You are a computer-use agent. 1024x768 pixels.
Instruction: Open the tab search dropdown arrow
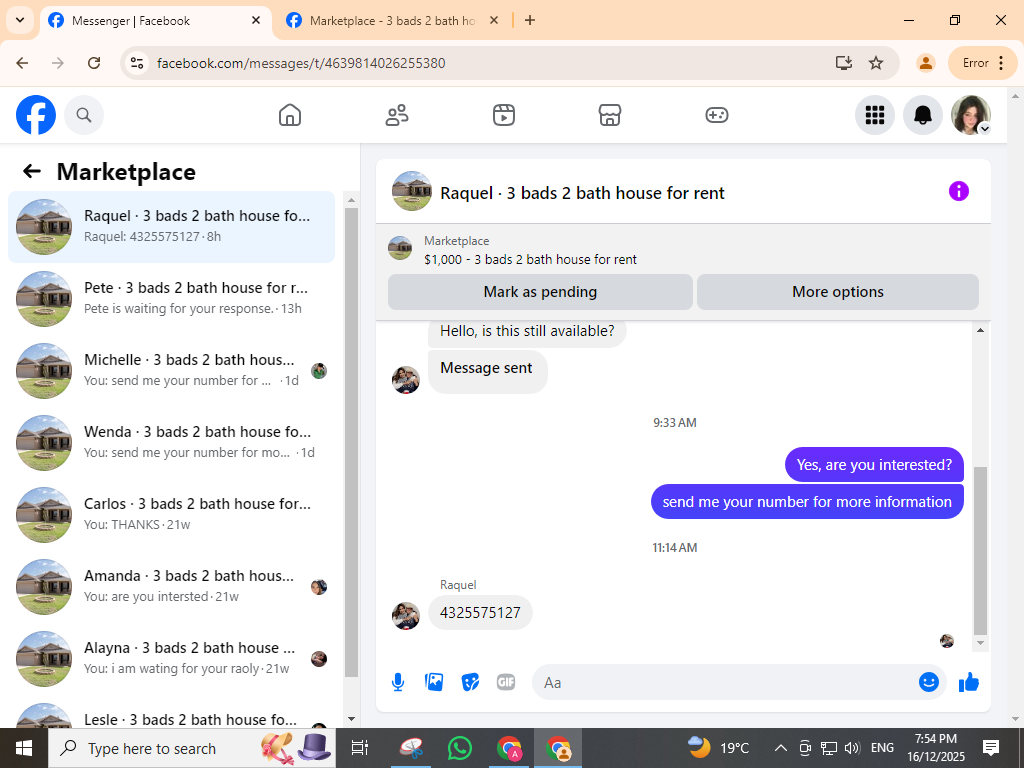[20, 20]
